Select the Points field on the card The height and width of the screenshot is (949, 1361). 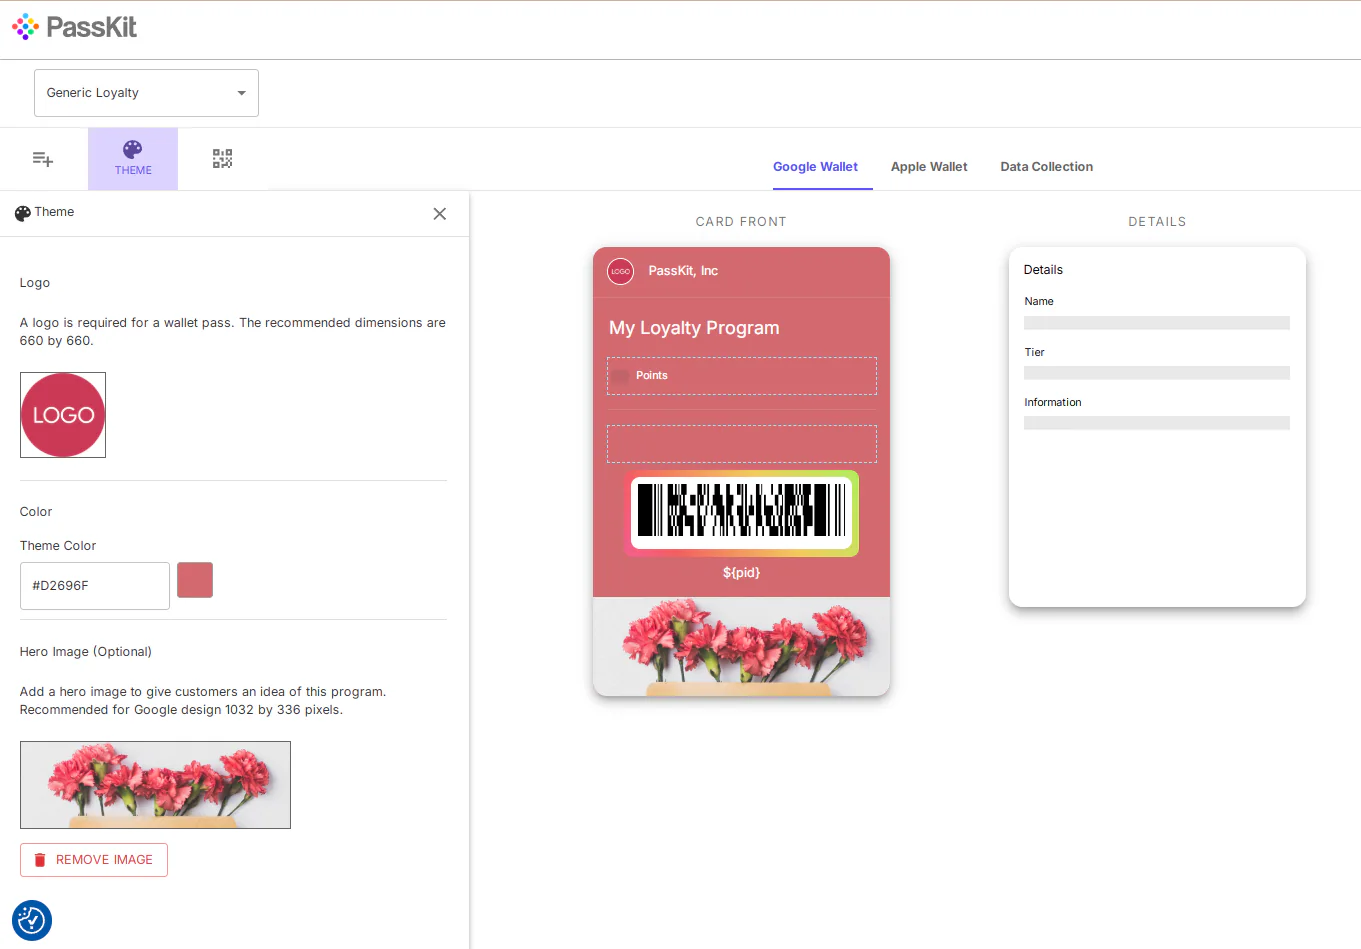pos(742,376)
